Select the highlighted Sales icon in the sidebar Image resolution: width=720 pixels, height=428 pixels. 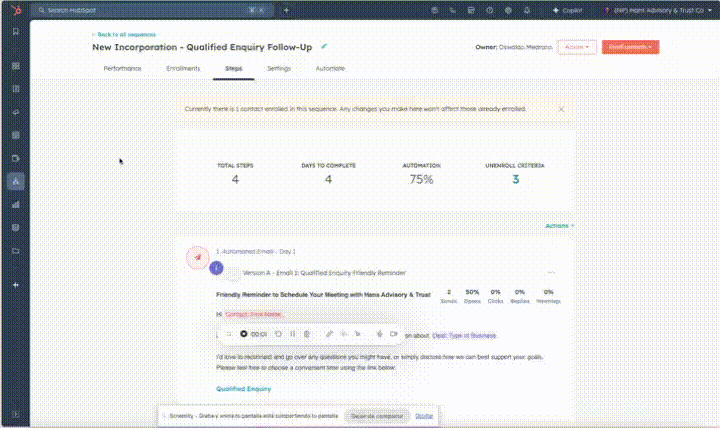16,181
